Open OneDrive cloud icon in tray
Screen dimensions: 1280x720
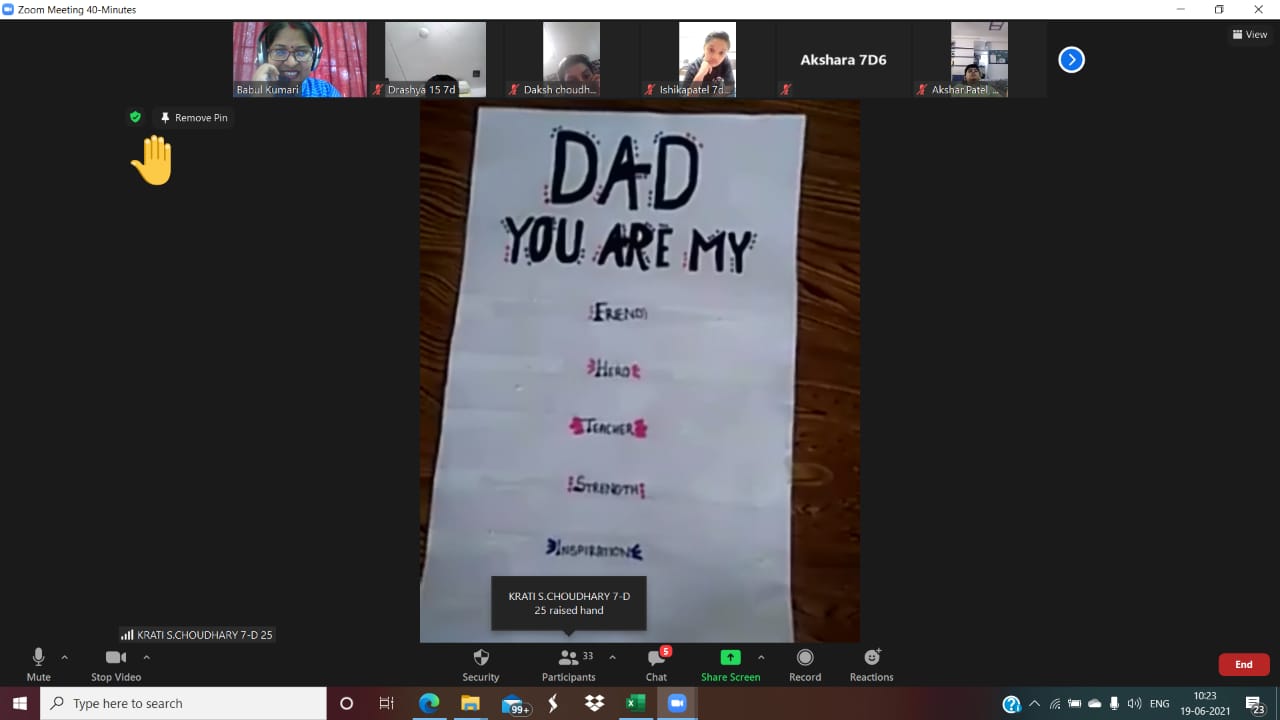click(x=1095, y=704)
